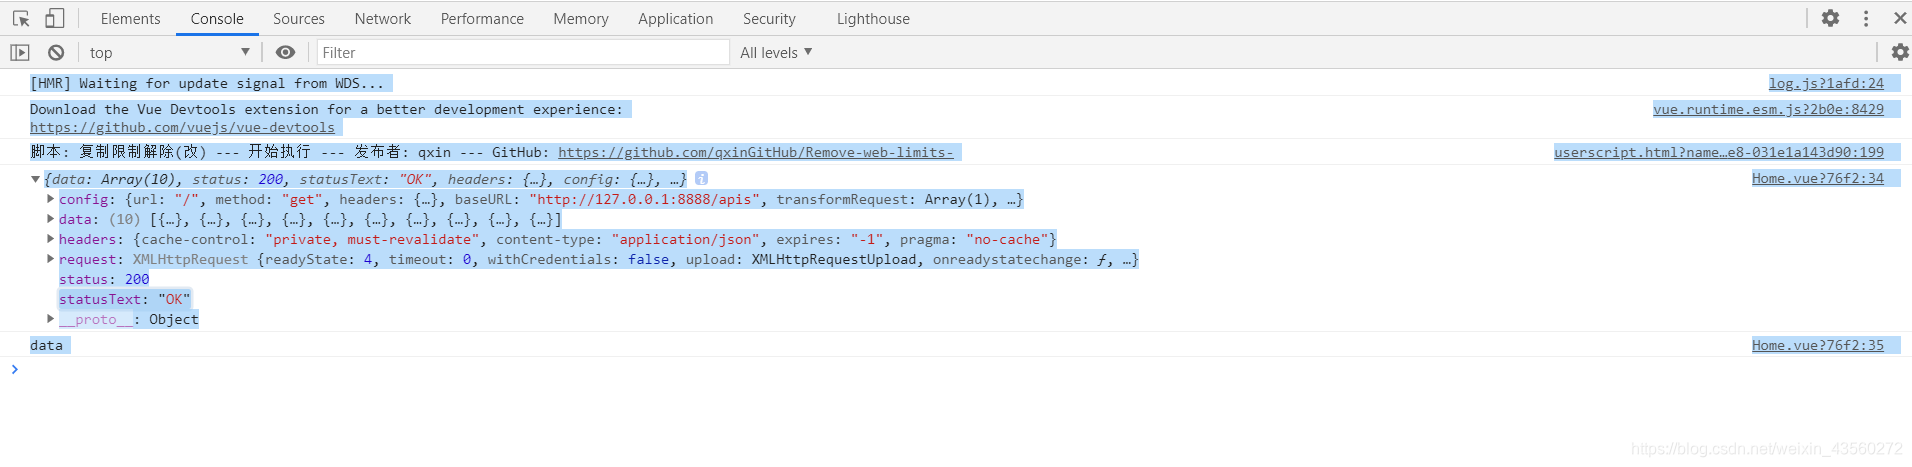Open the Performance tab
This screenshot has width=1912, height=467.
pyautogui.click(x=482, y=18)
